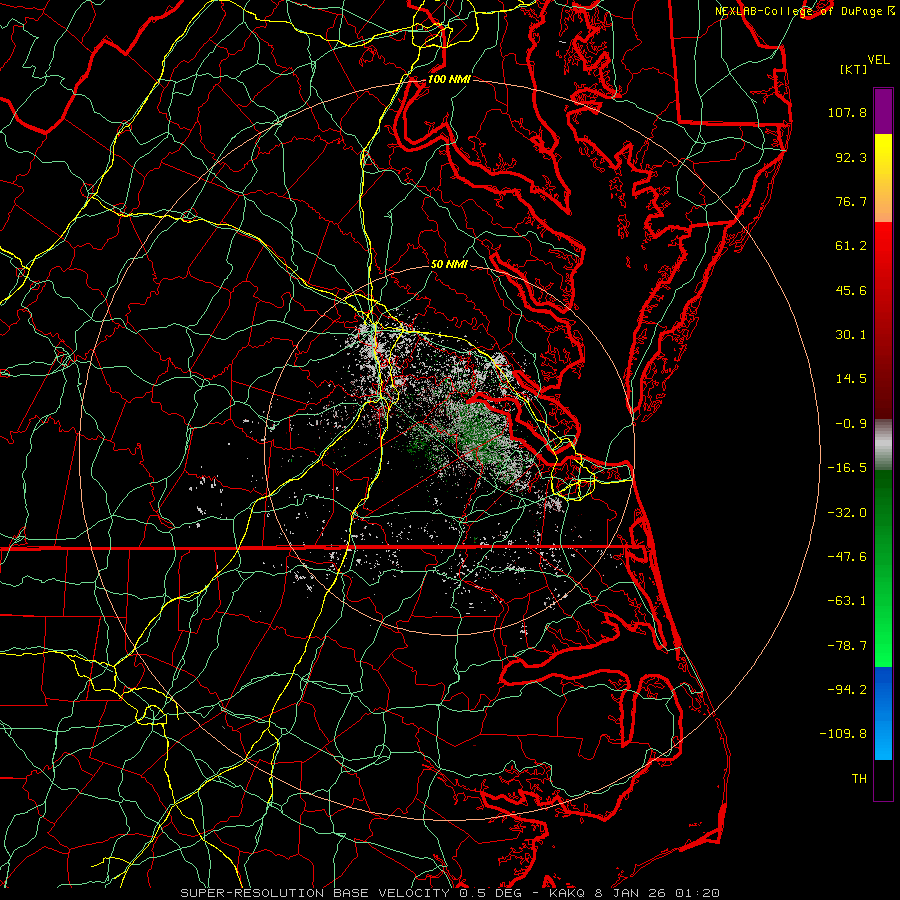Viewport: 900px width, 900px height.
Task: Click the TH threshold label in legend
Action: click(x=859, y=779)
